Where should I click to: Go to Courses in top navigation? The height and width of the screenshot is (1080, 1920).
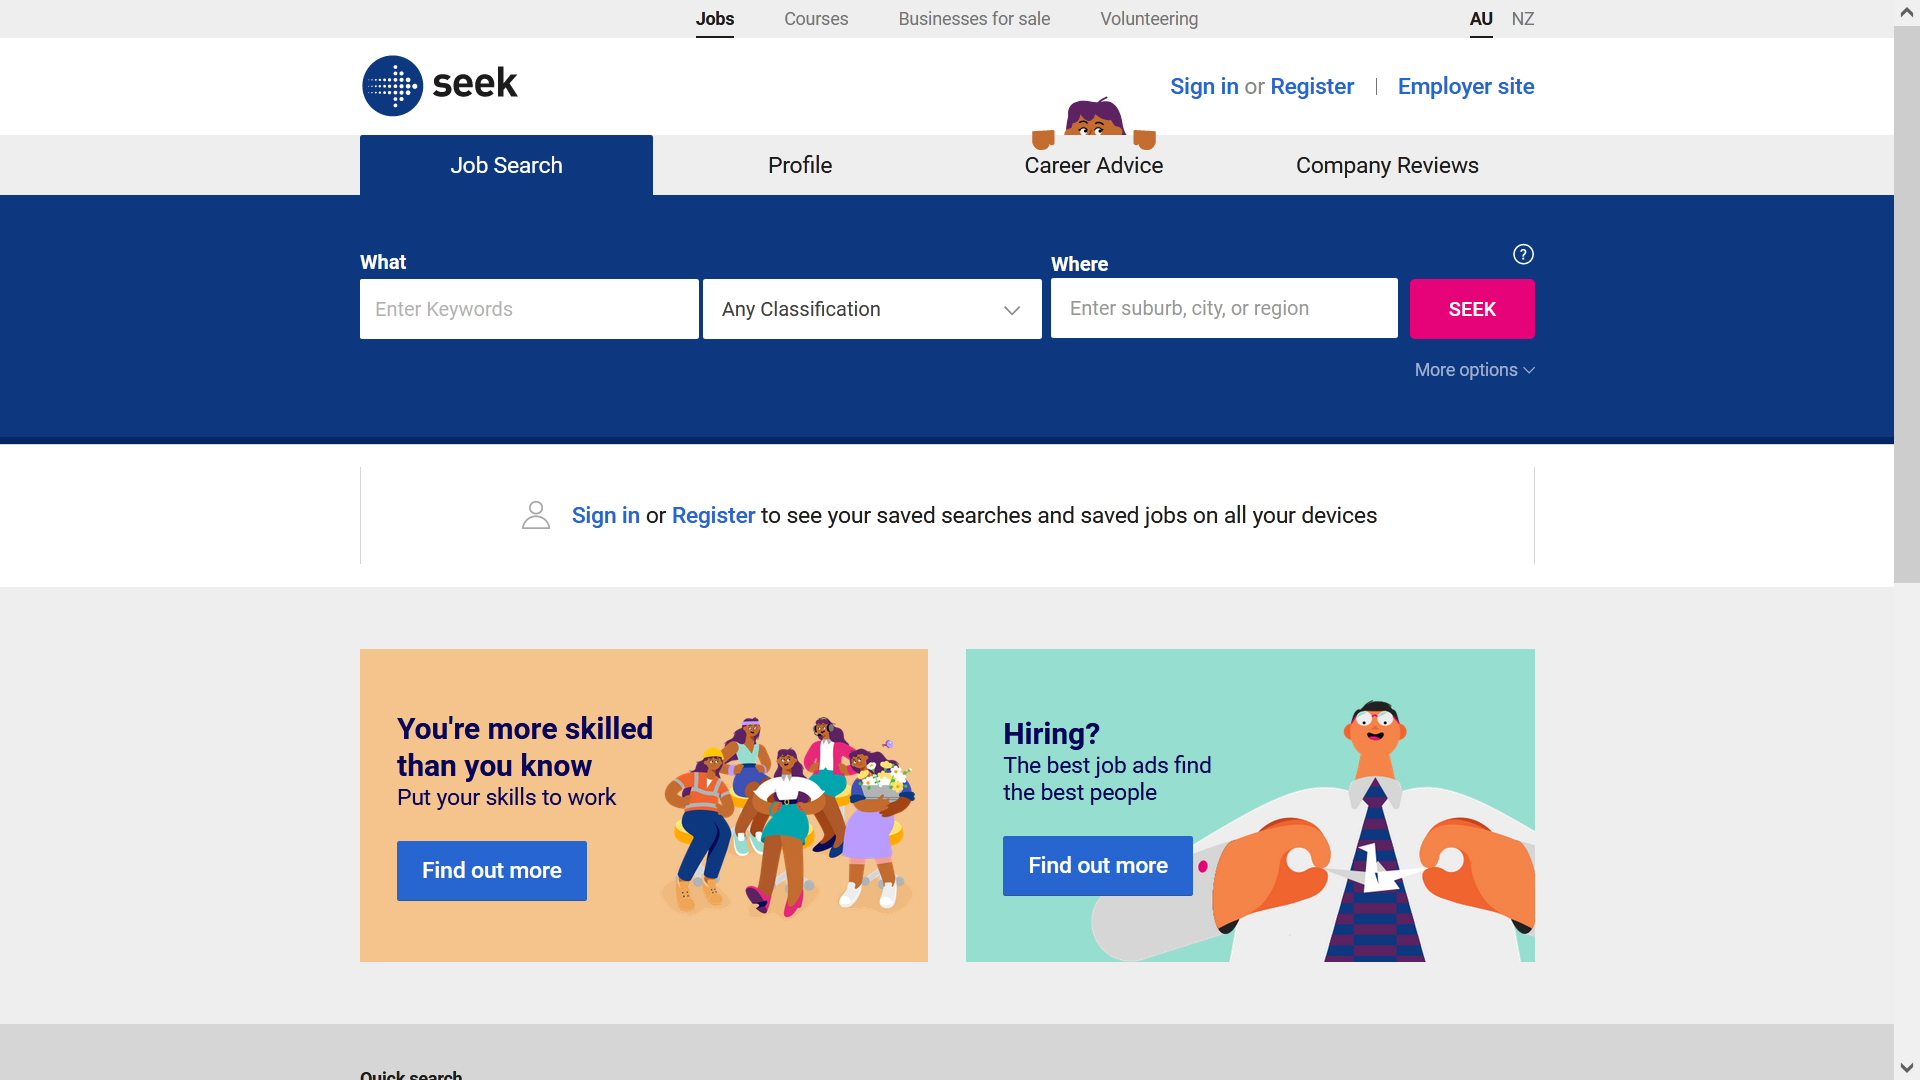pyautogui.click(x=816, y=19)
